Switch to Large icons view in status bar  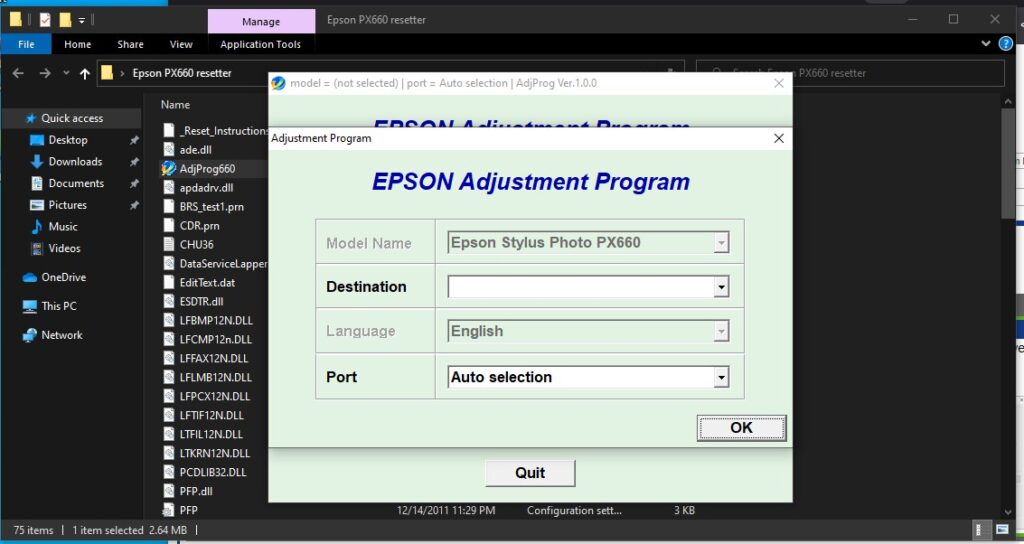[1002, 530]
